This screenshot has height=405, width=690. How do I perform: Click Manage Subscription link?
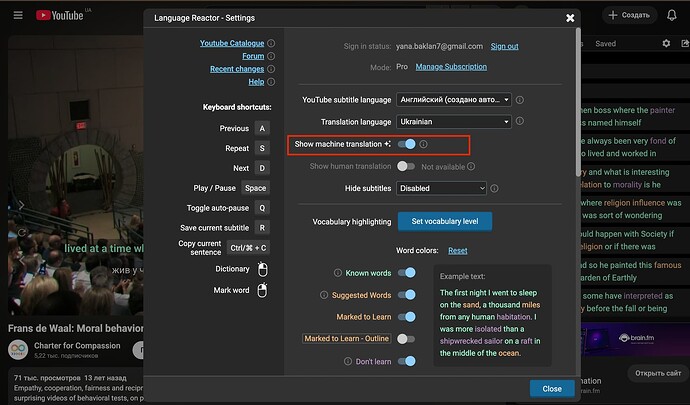coord(451,67)
